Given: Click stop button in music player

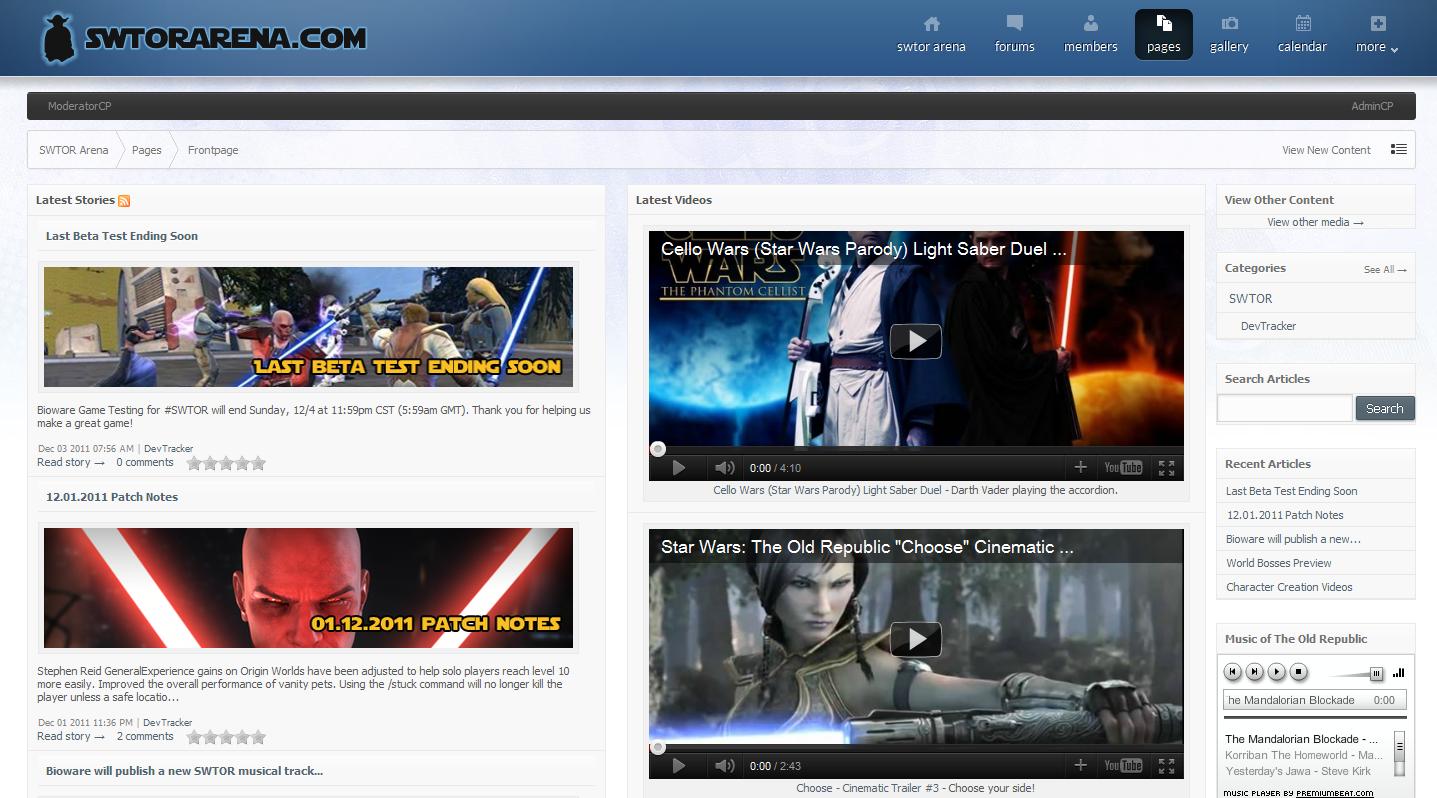Looking at the screenshot, I should coord(1298,672).
